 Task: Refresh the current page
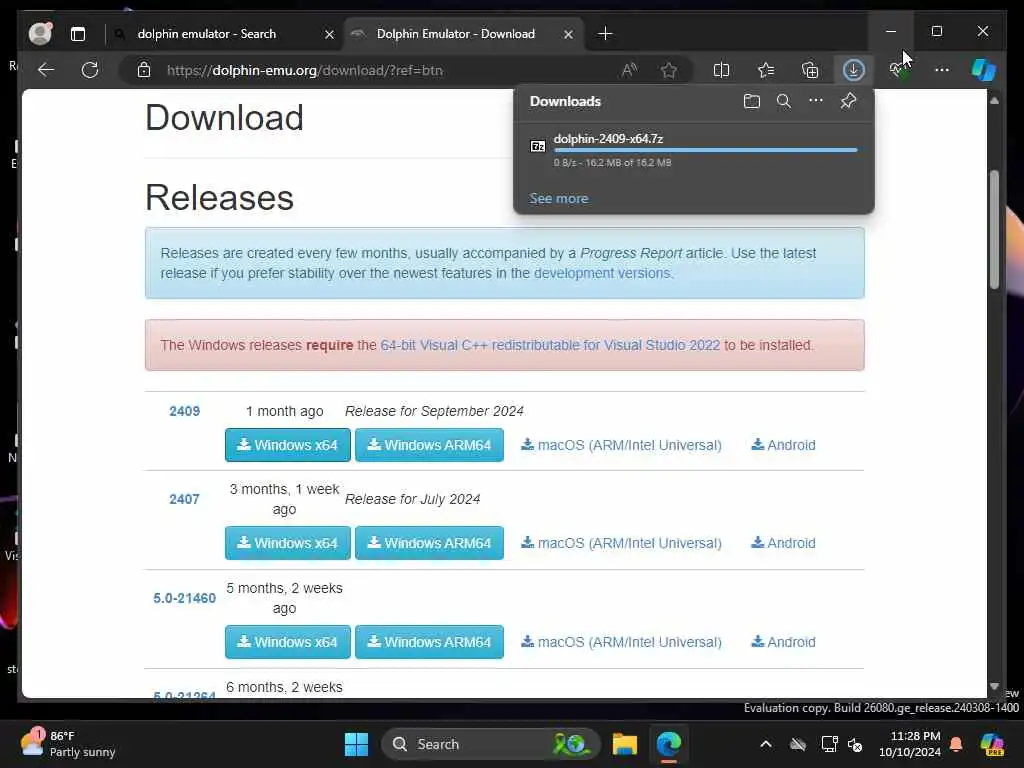90,70
